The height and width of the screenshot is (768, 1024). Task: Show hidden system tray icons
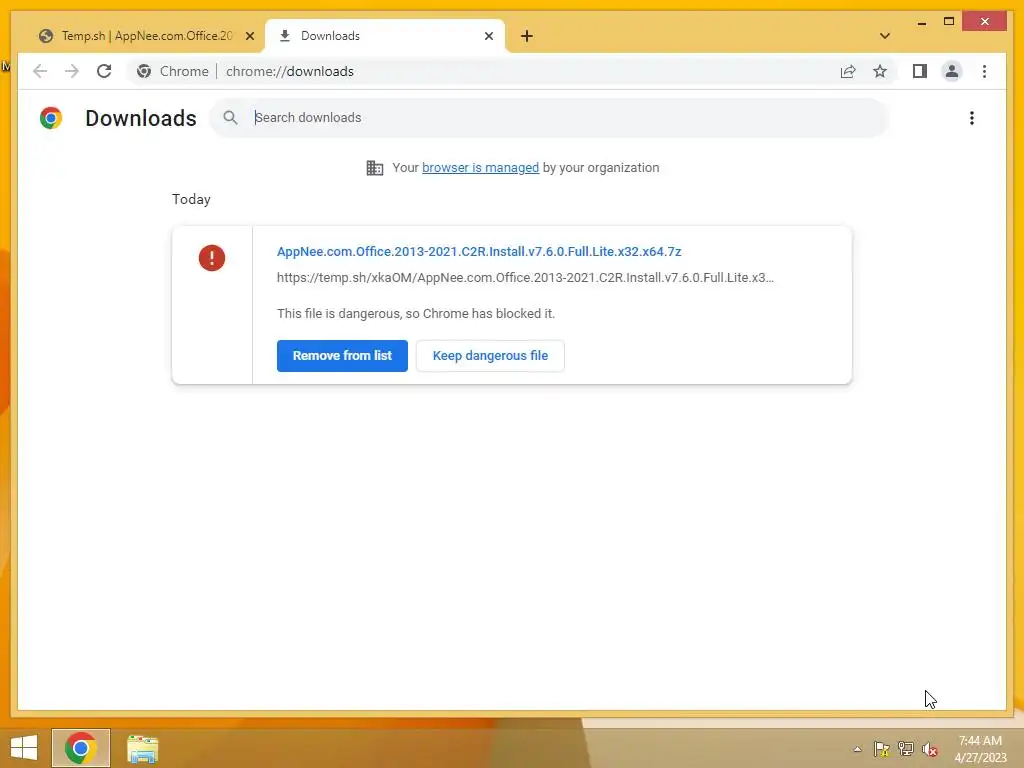857,749
